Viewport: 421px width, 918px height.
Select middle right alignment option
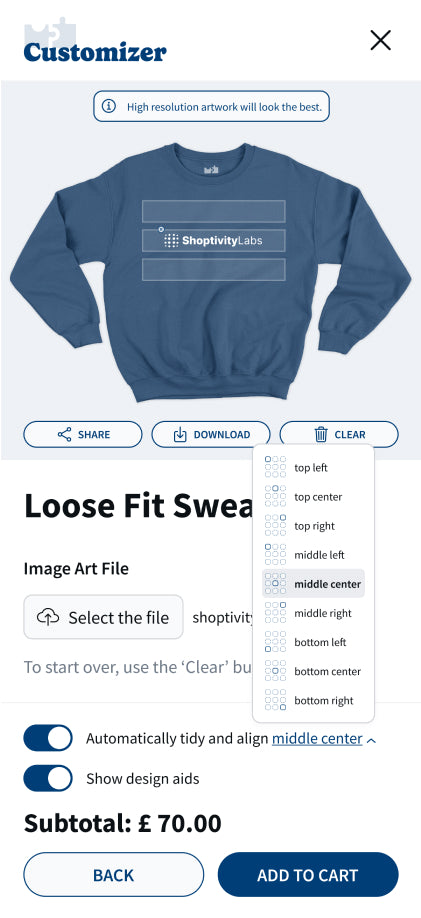tap(313, 613)
